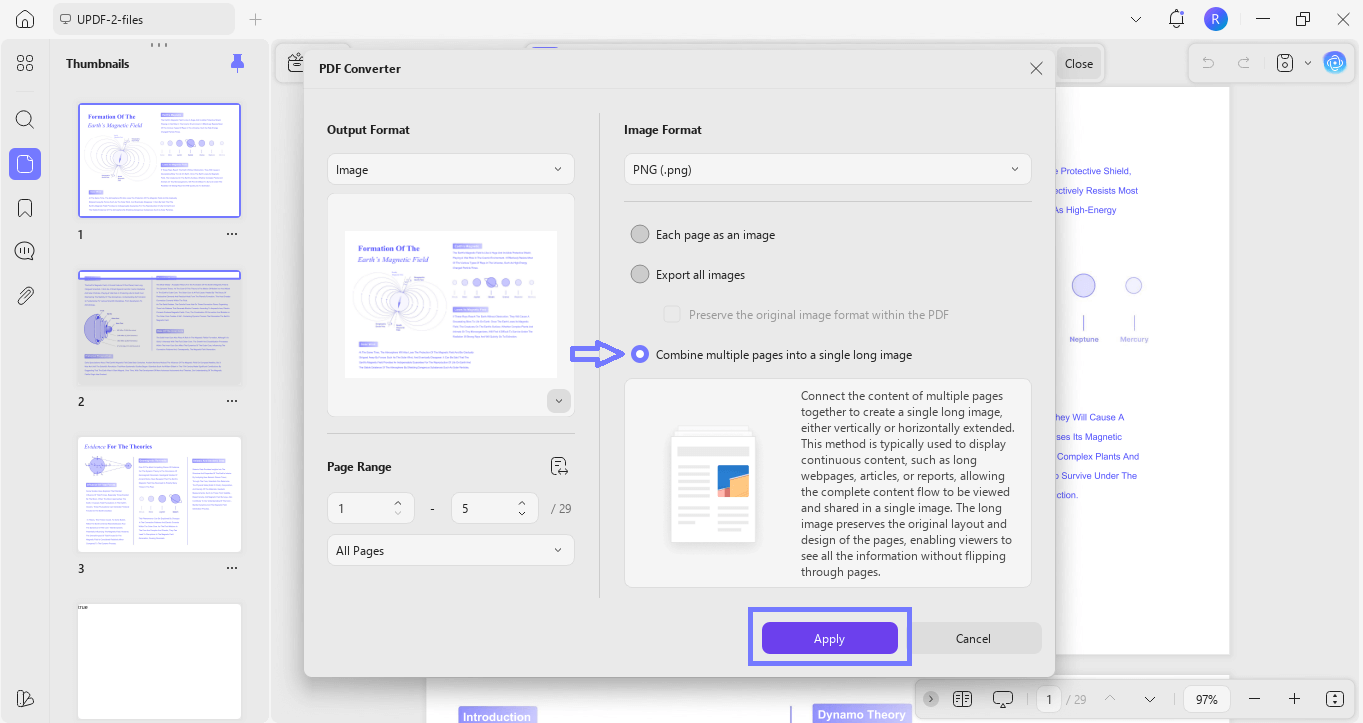Open the thumbnails panel in the sidebar
The image size is (1363, 723).
point(25,163)
